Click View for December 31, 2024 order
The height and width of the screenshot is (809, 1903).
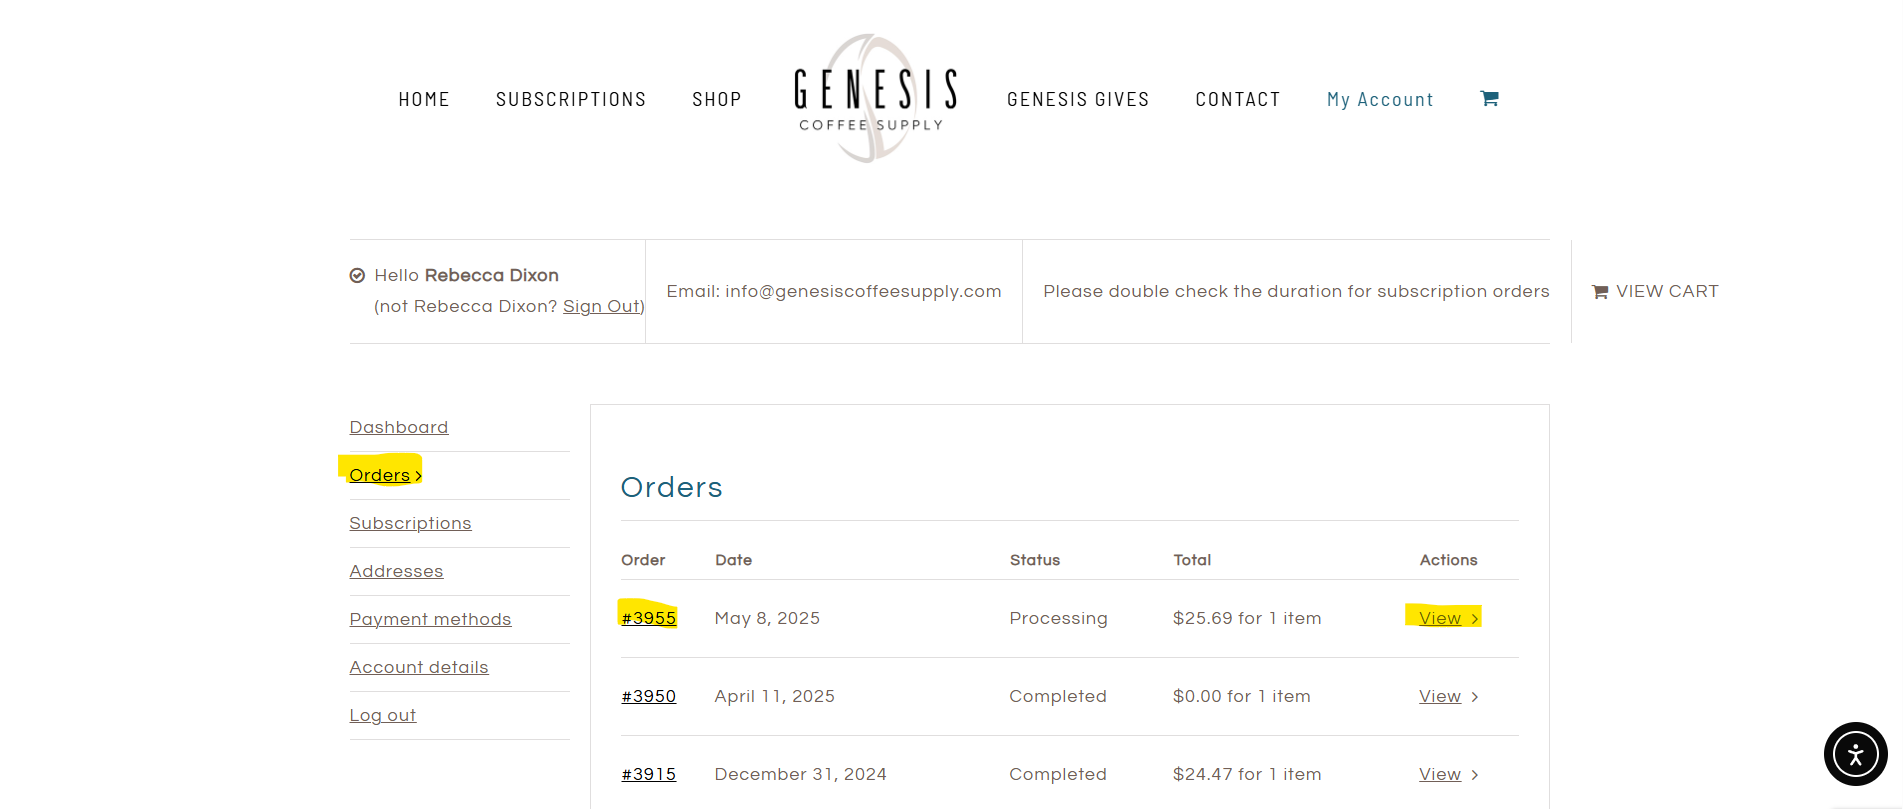click(1440, 774)
